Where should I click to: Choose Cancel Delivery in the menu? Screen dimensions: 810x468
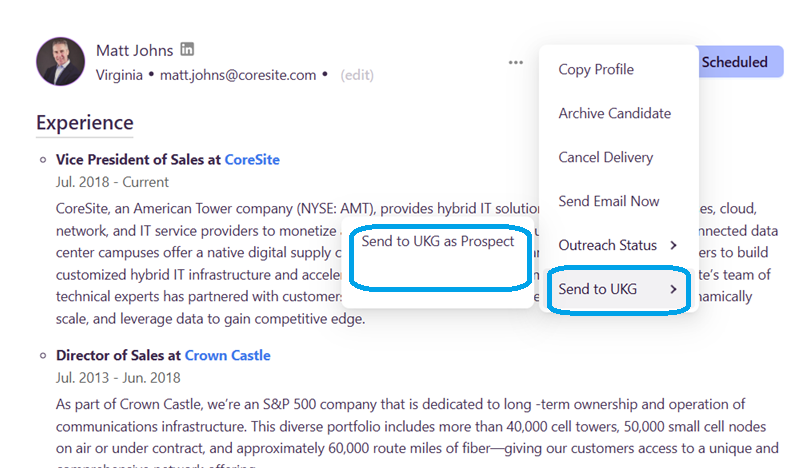(x=605, y=158)
